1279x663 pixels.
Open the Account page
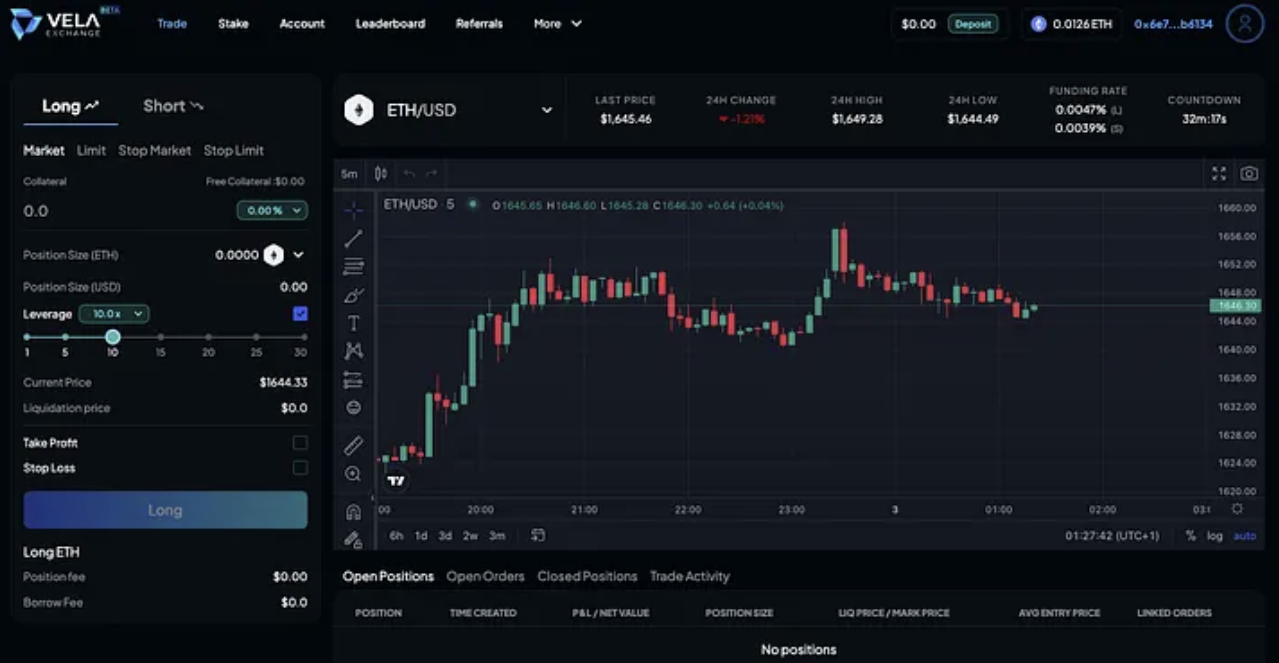(302, 24)
